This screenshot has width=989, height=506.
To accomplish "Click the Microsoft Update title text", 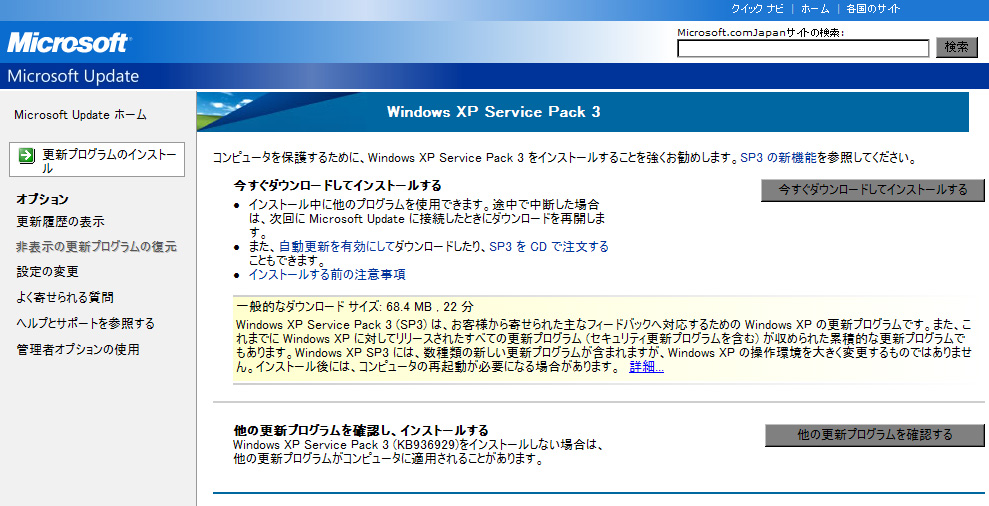I will pos(73,76).
